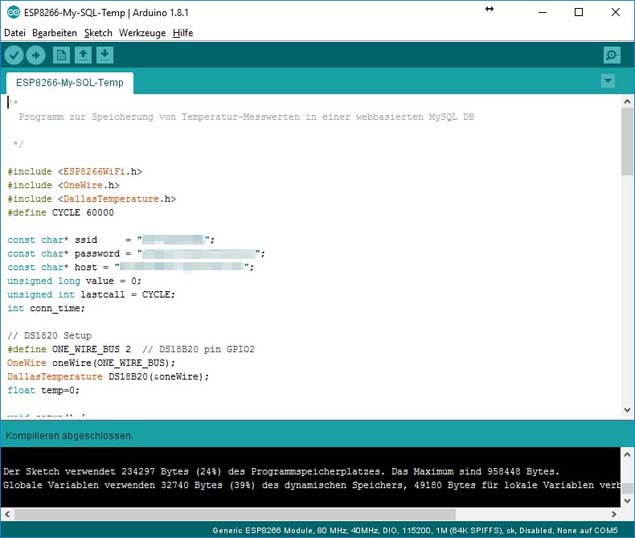Click the Arduino logo in title bar
Image resolution: width=635 pixels, height=538 pixels.
pos(13,12)
